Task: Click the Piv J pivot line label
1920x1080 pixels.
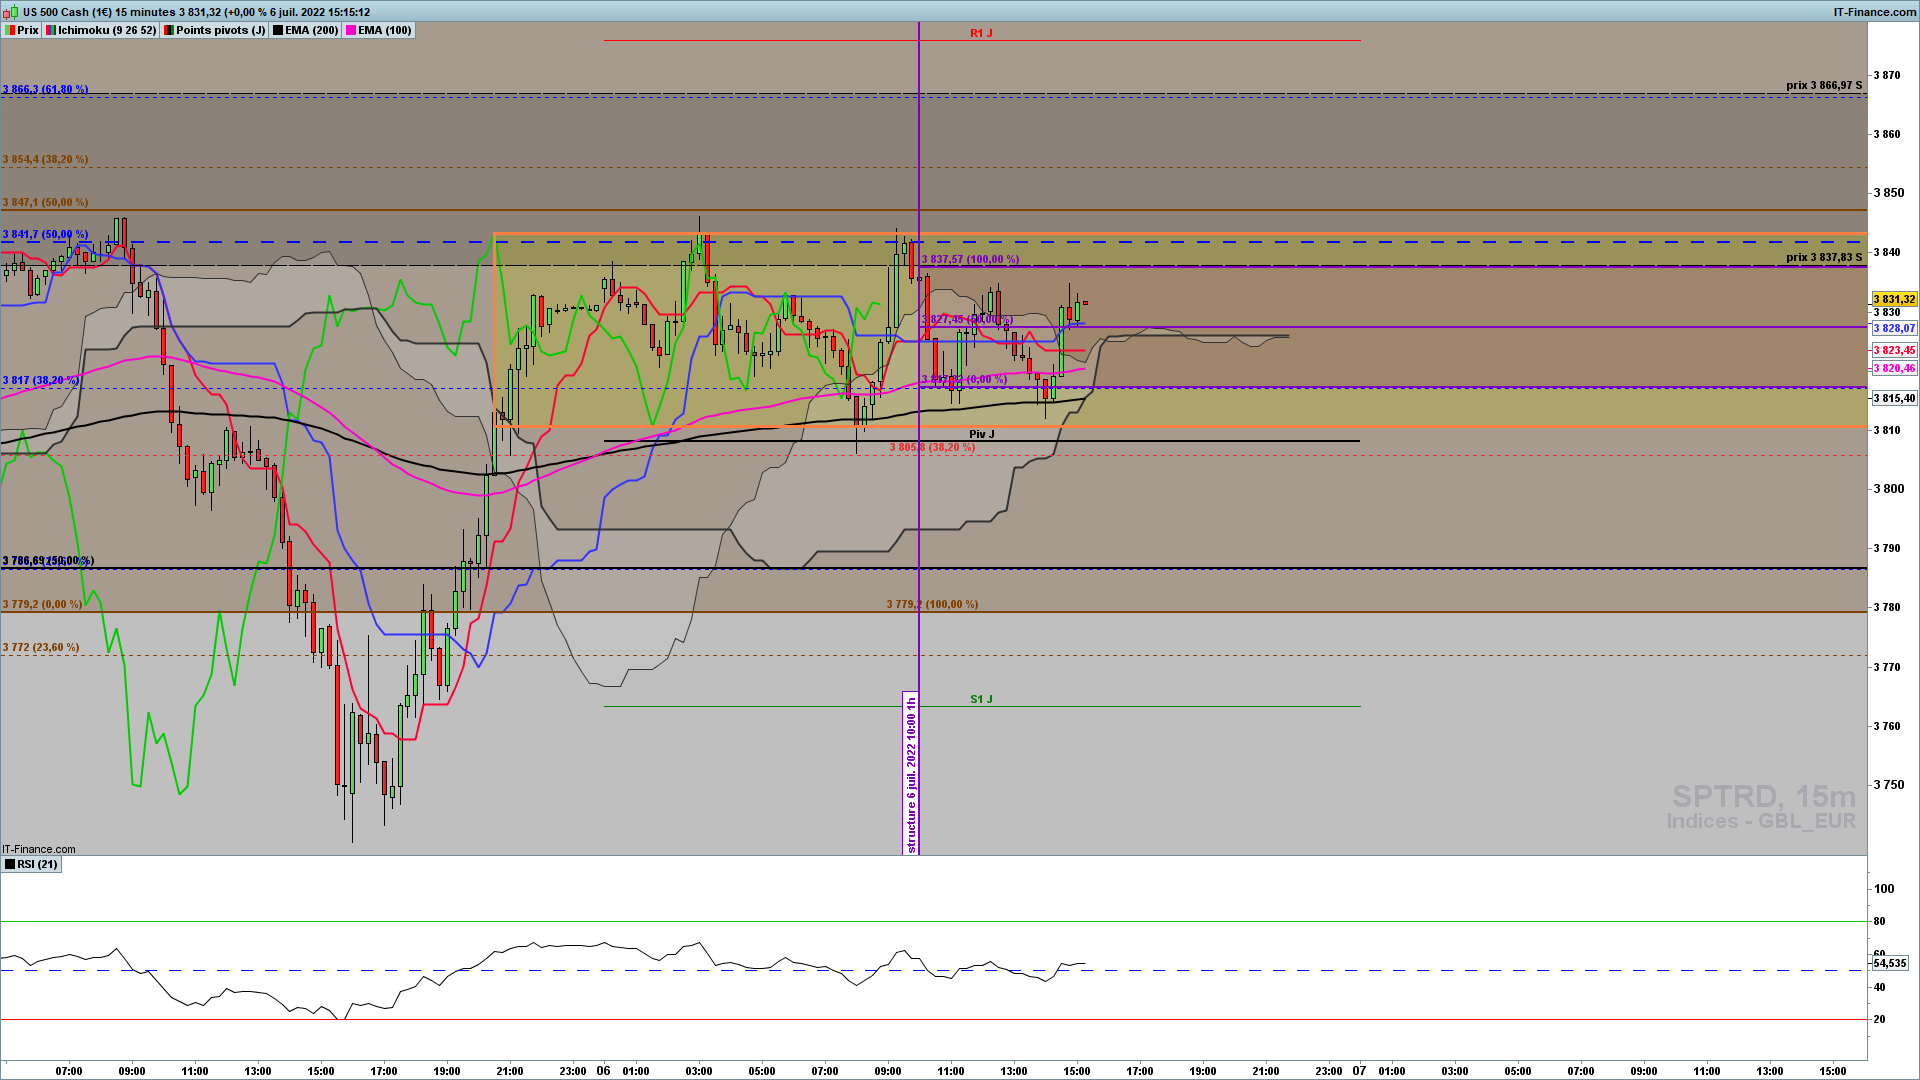Action: (x=981, y=434)
